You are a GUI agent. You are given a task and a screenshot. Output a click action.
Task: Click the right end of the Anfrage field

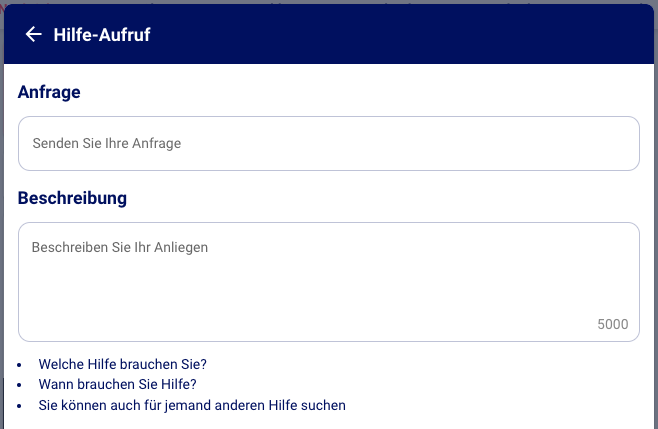[610, 144]
